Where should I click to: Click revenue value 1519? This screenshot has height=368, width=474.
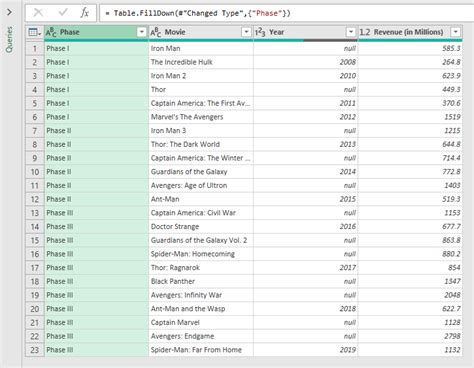point(410,117)
